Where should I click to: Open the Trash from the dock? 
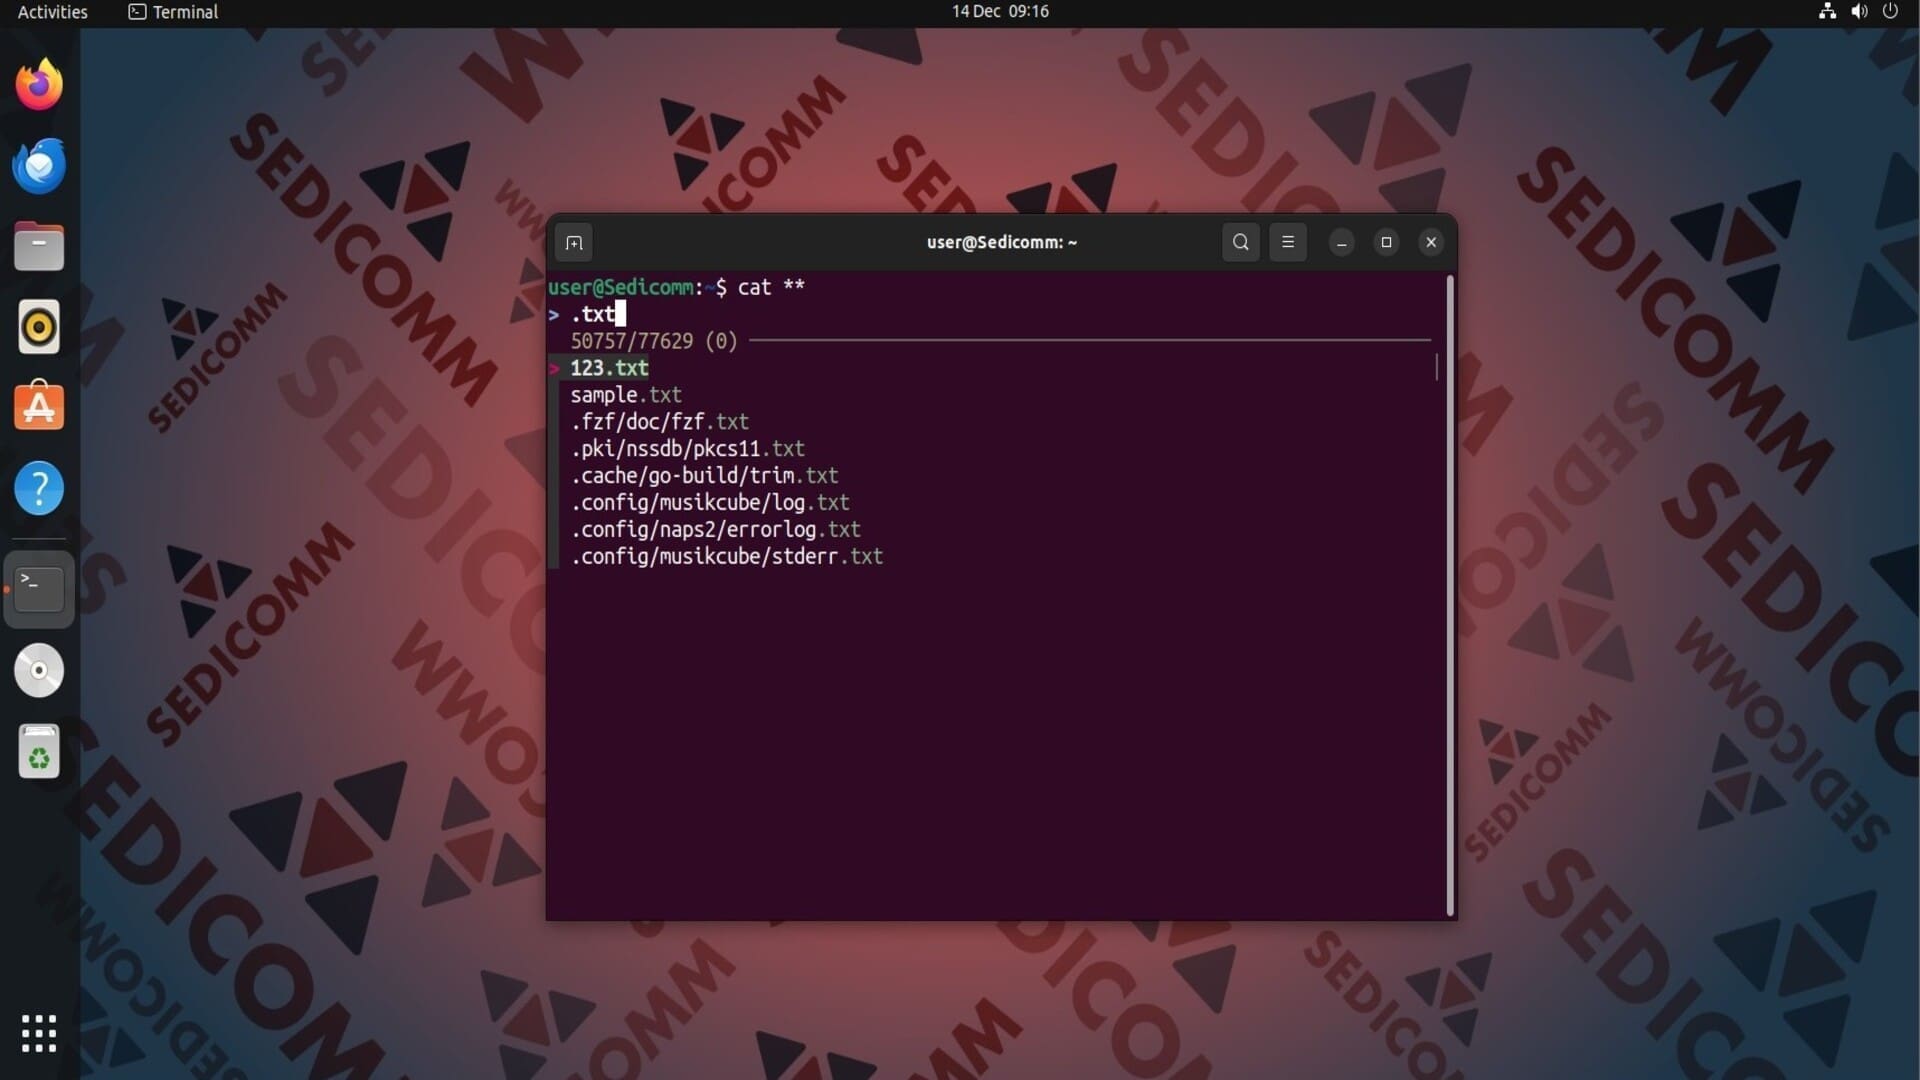click(39, 752)
